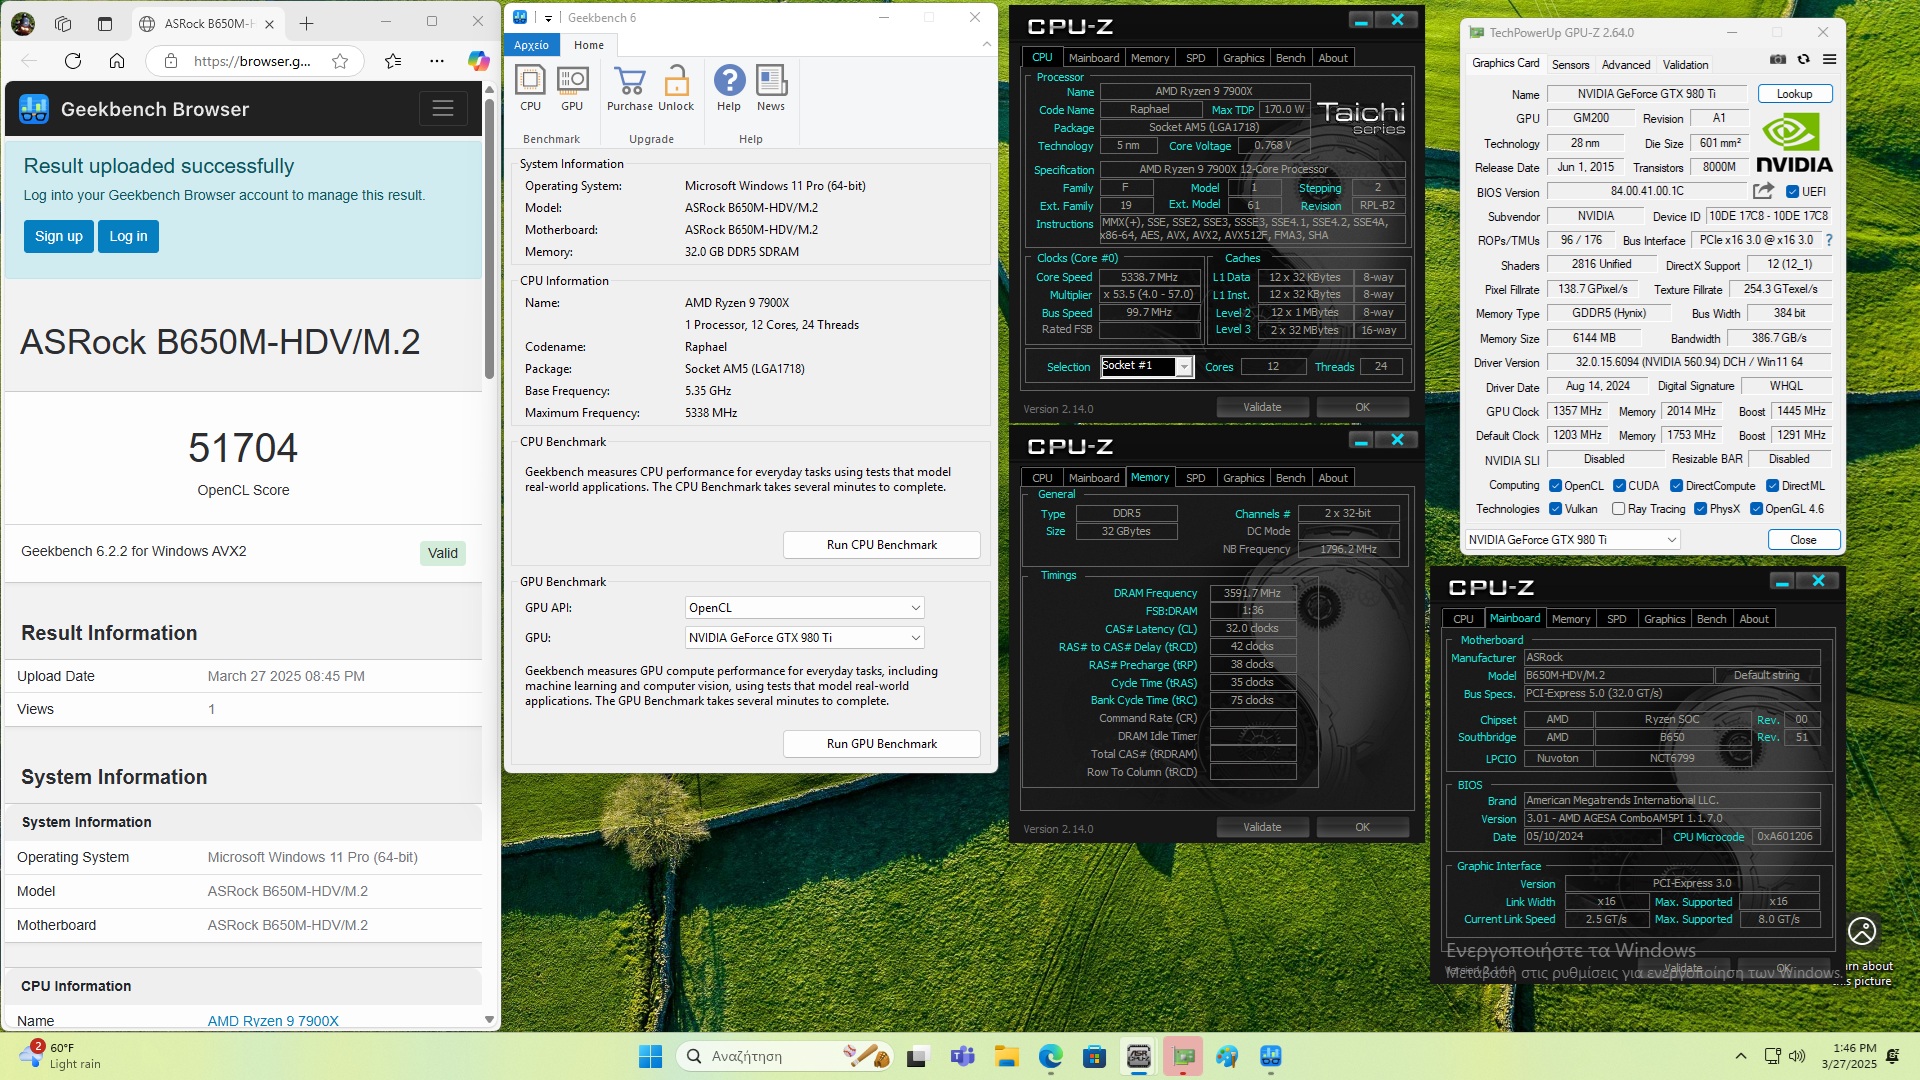Open Microsoft Store from the taskbar
The width and height of the screenshot is (1920, 1080).
tap(1094, 1056)
